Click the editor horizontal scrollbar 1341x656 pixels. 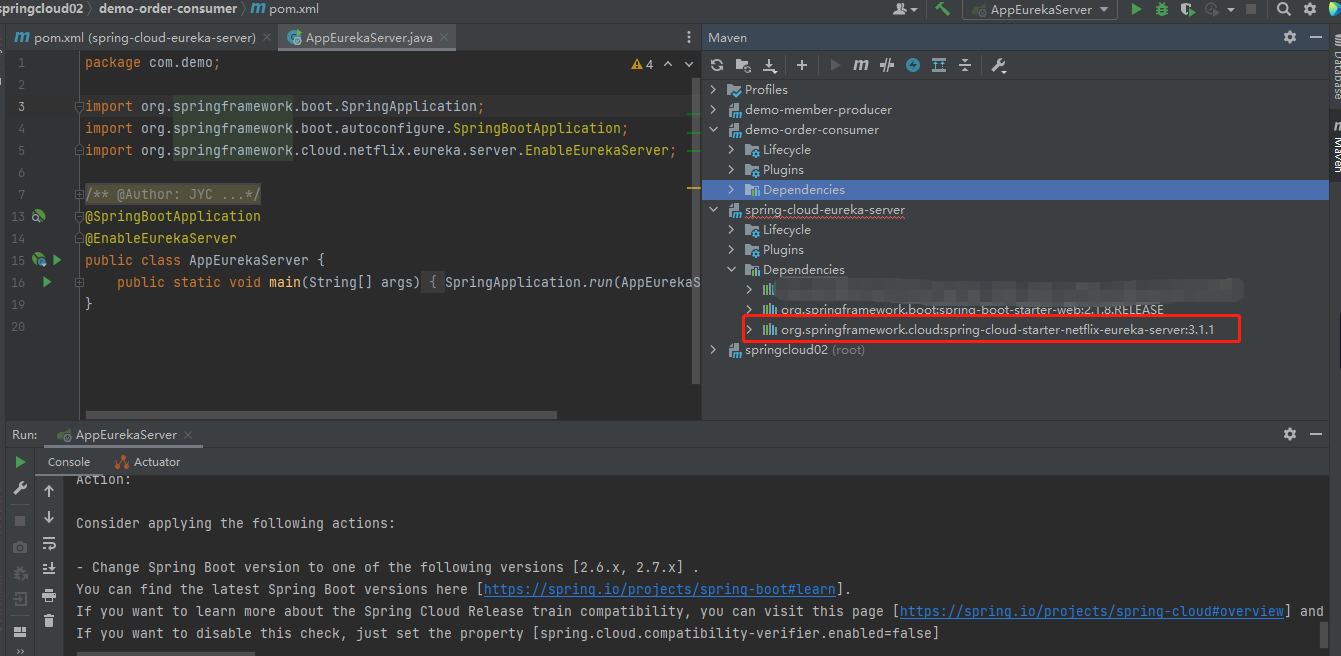(x=321, y=415)
